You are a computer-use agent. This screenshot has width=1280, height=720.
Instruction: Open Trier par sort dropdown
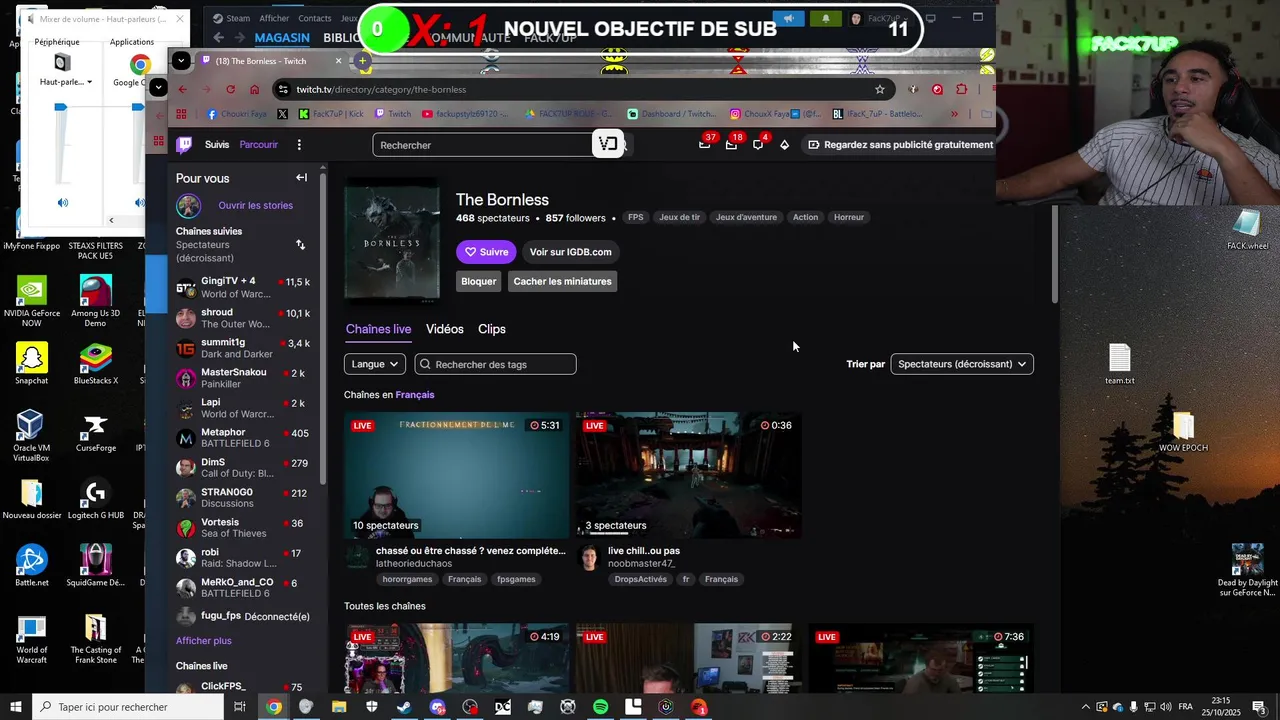[962, 364]
